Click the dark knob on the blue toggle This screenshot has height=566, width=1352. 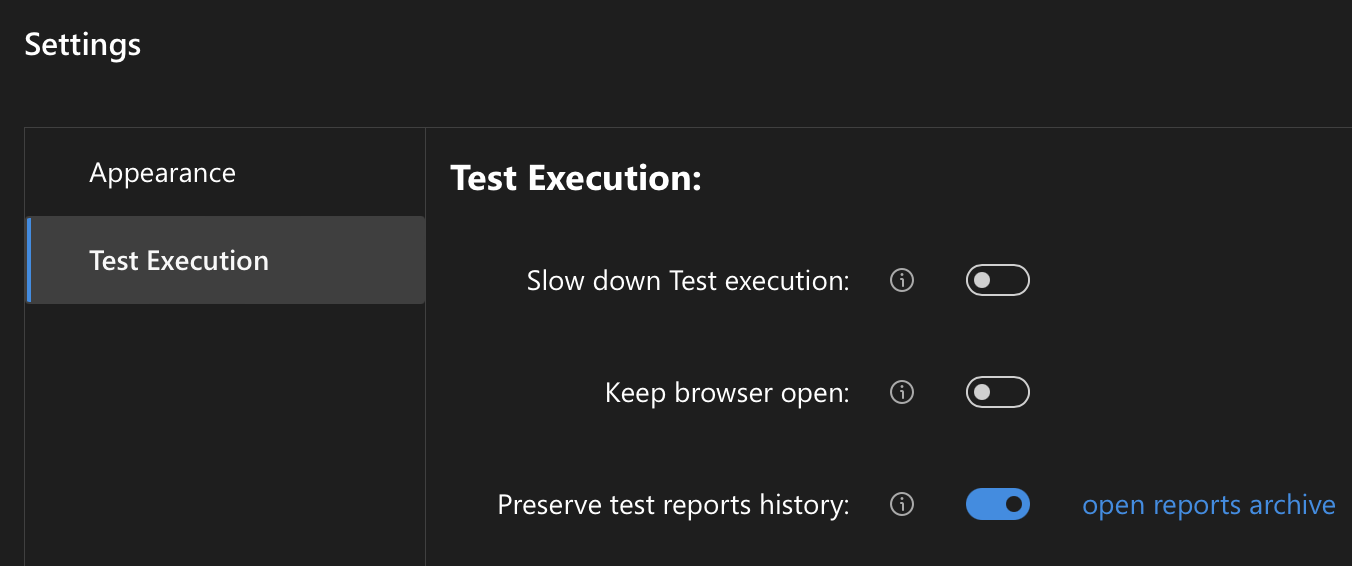click(1013, 505)
